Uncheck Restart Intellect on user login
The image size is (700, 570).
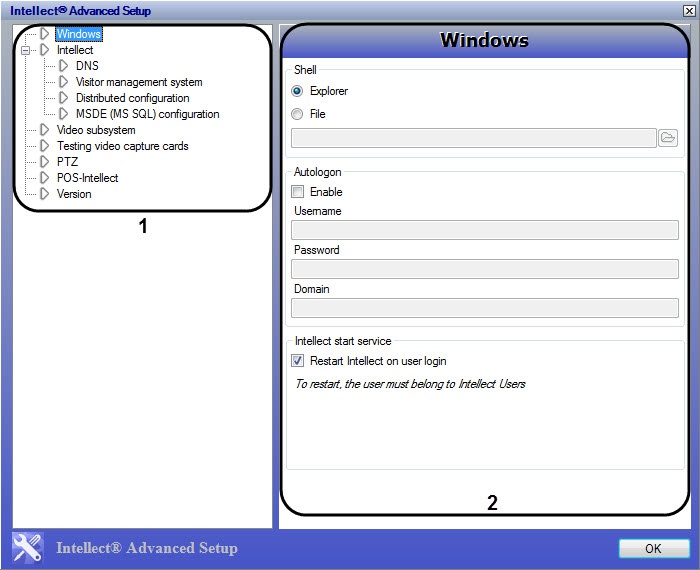297,361
